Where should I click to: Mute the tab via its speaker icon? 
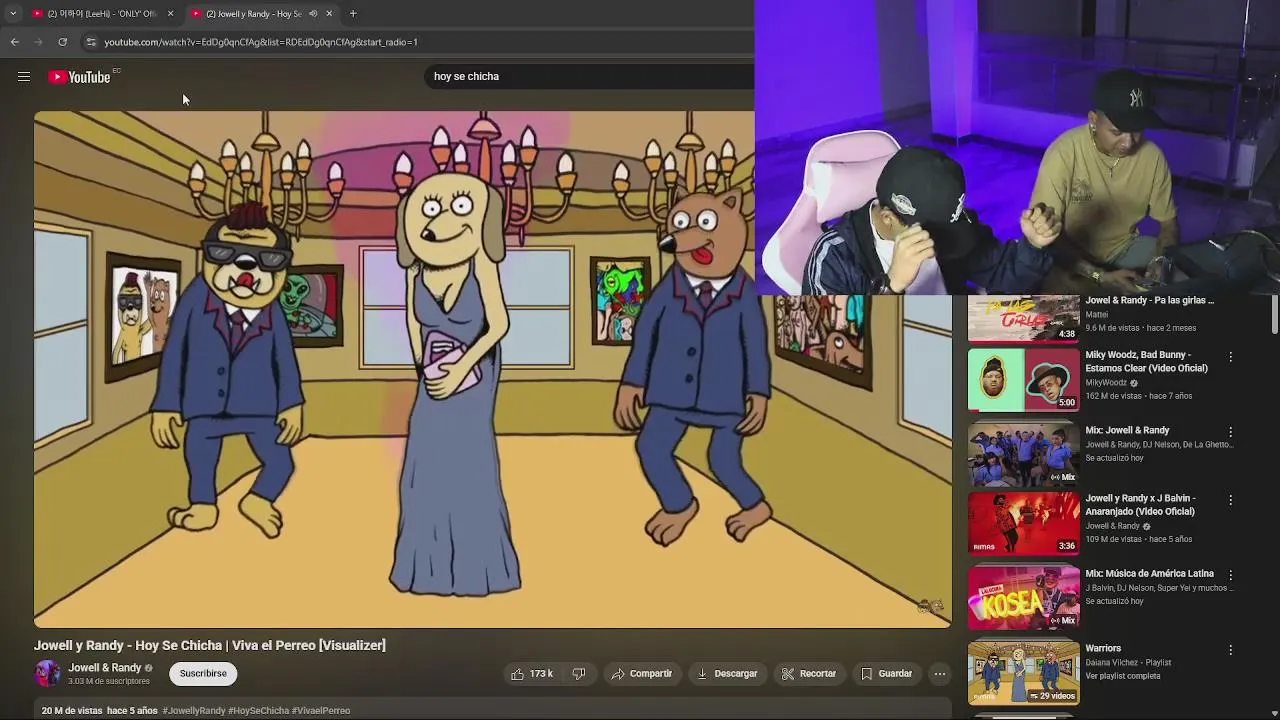click(313, 13)
